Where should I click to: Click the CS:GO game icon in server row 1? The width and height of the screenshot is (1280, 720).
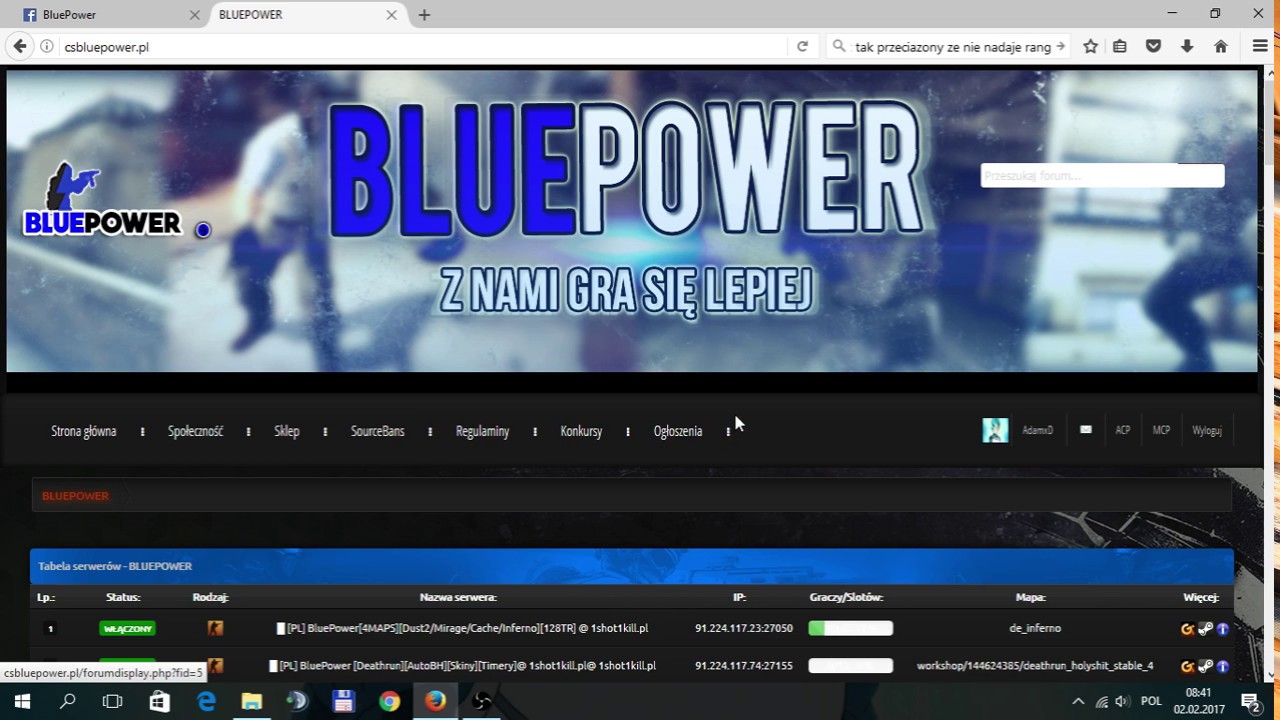215,628
